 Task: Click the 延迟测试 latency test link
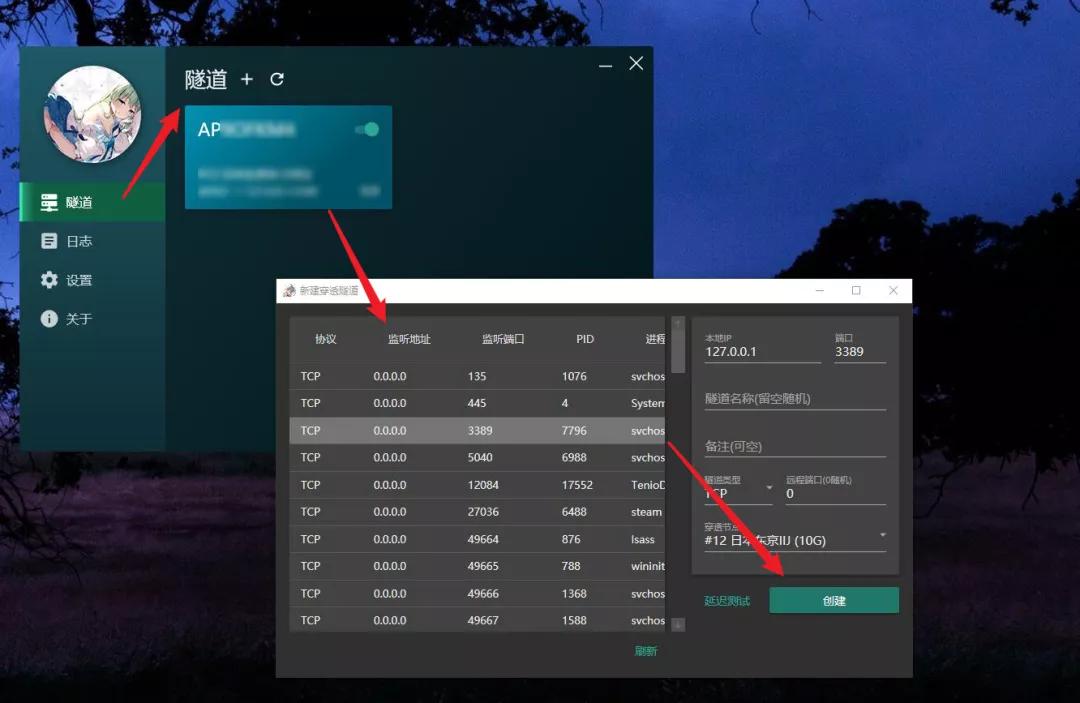(727, 601)
